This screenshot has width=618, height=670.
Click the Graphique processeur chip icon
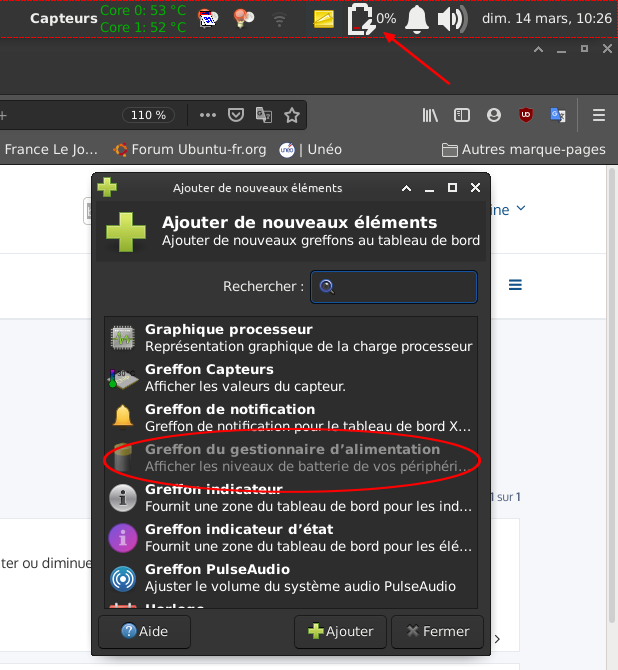pyautogui.click(x=123, y=338)
